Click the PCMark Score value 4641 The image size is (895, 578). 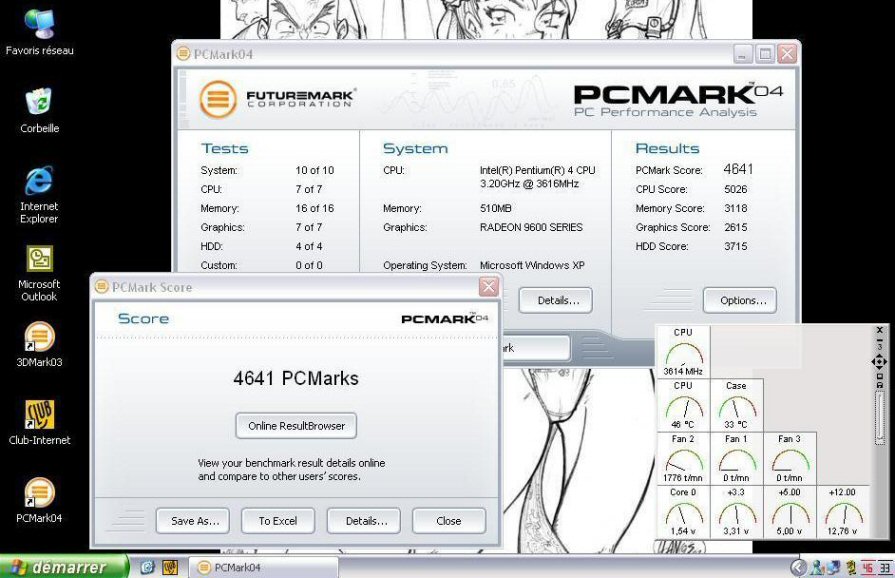click(x=739, y=169)
